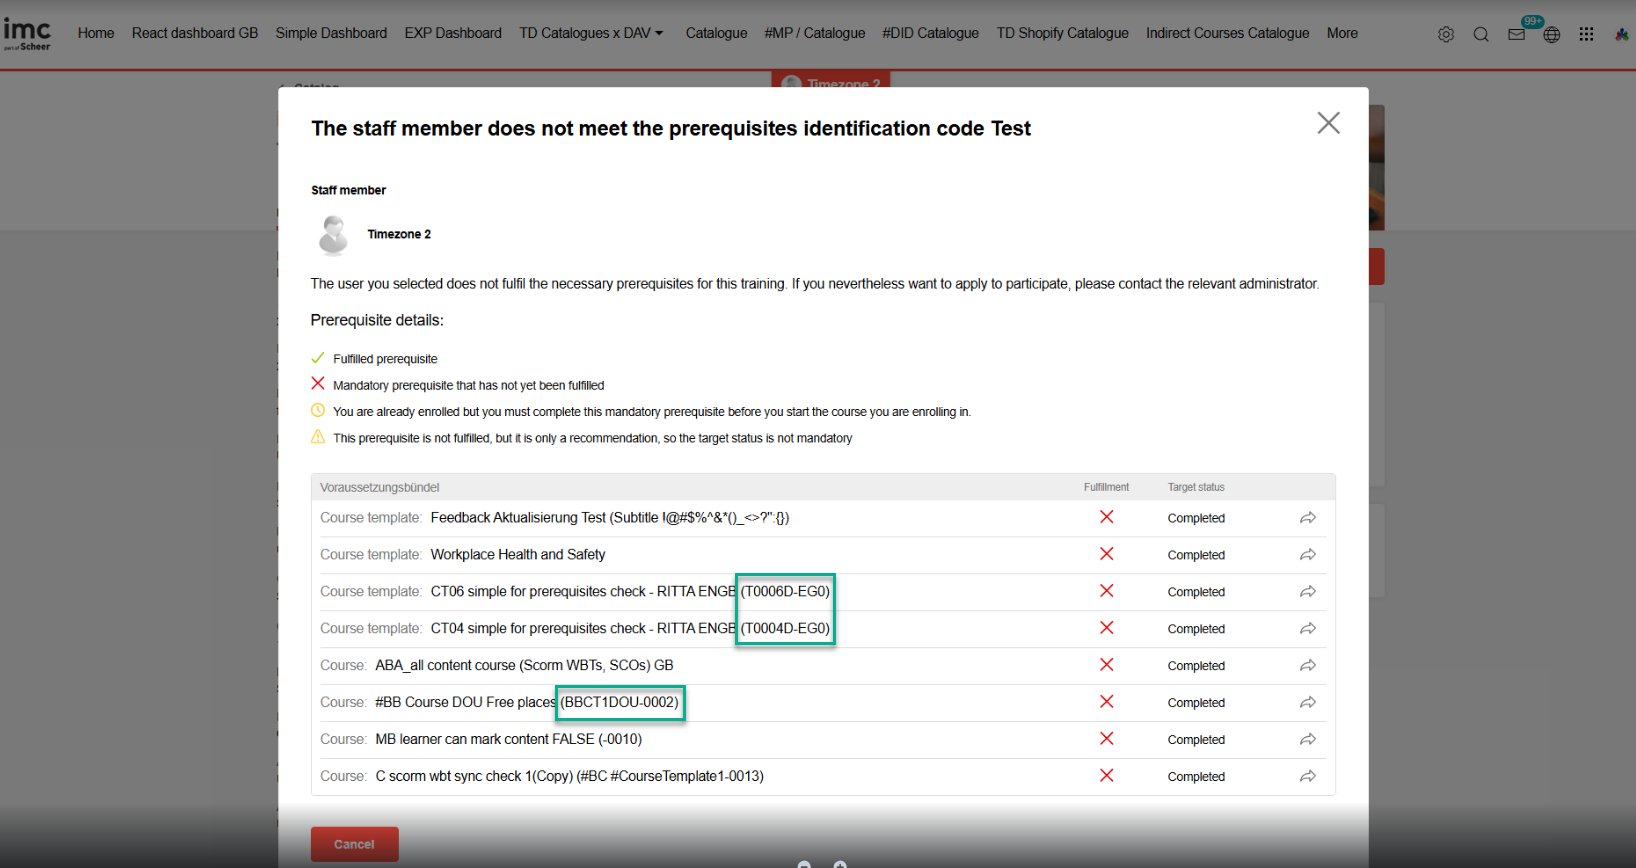Viewport: 1636px width, 868px height.
Task: Open React dashboard GB menu item
Action: (195, 33)
